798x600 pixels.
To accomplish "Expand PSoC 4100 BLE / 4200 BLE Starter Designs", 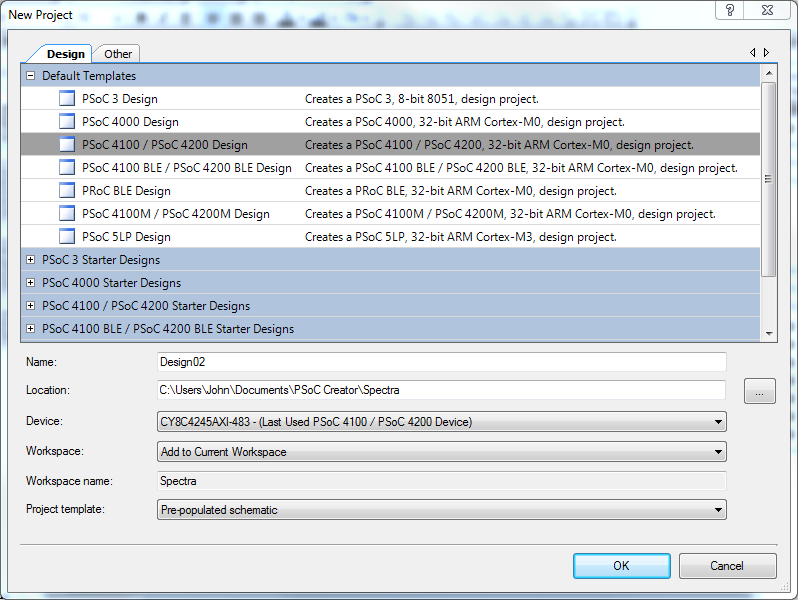I will point(31,328).
